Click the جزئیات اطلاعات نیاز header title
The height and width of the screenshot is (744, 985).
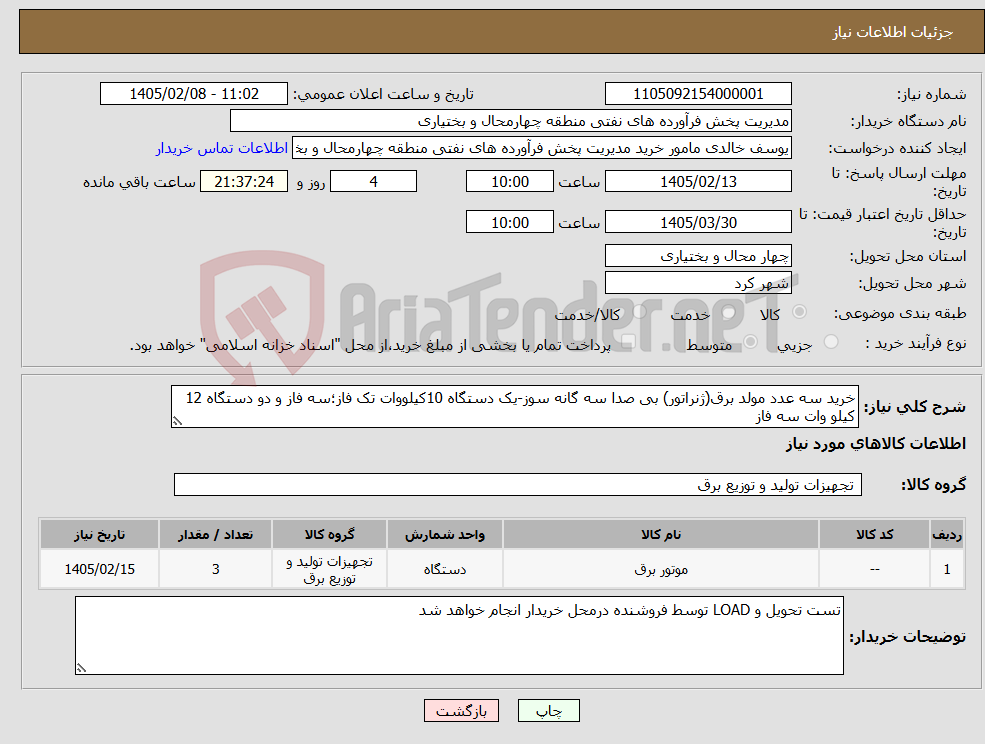[893, 32]
